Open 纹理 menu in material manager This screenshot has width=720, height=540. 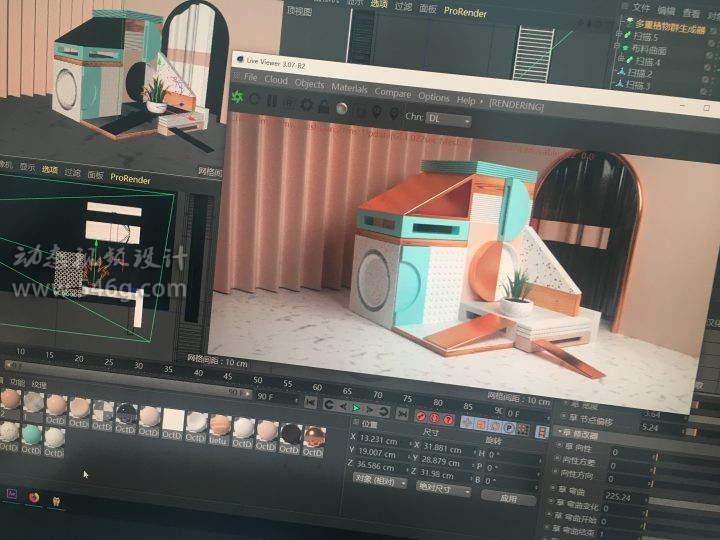(x=39, y=385)
